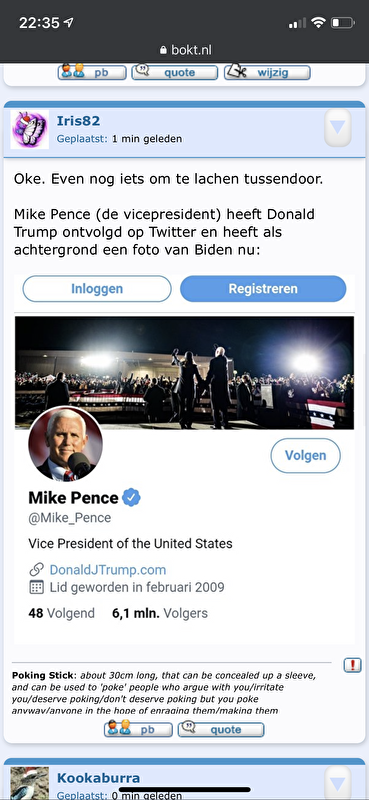Viewport: 369px width, 800px height.
Task: Tap the verified badge beside Mike Pence
Action: tap(132, 497)
